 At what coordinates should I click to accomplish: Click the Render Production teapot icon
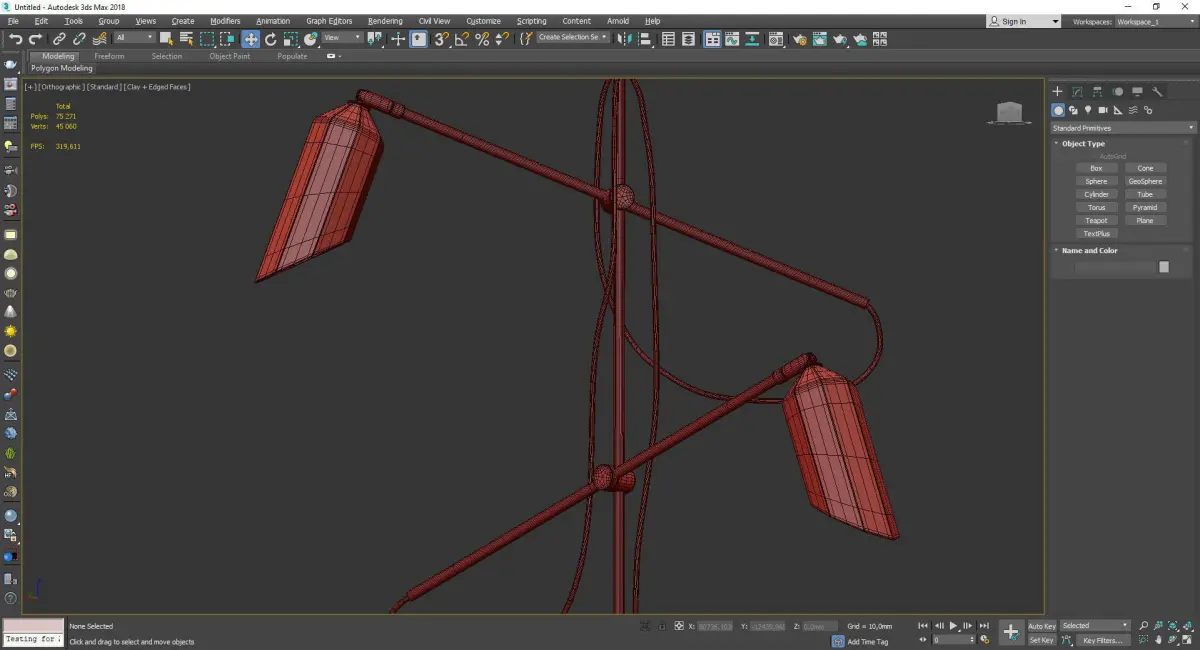(x=840, y=39)
